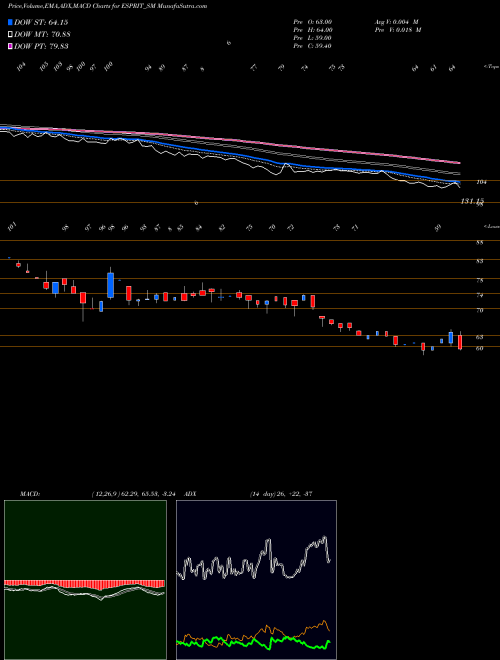Viewport: 500px width, 660px height.
Task: Click the '<-Lows' axis marker
Action: point(491,226)
